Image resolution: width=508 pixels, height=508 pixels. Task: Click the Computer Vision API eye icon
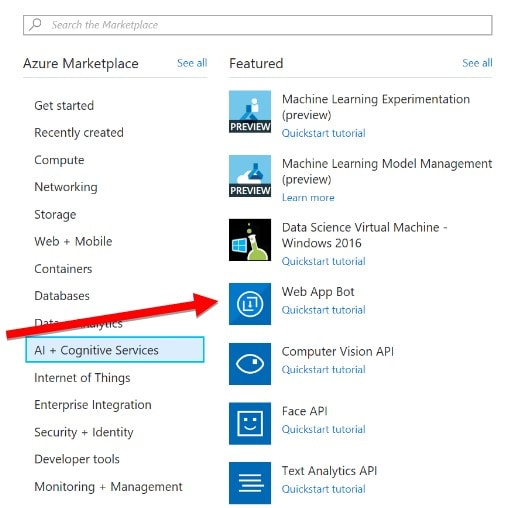click(250, 364)
